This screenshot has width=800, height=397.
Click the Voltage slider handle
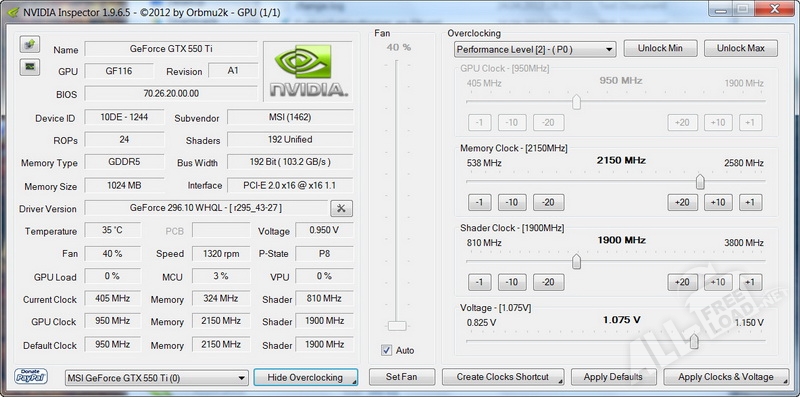coord(694,341)
